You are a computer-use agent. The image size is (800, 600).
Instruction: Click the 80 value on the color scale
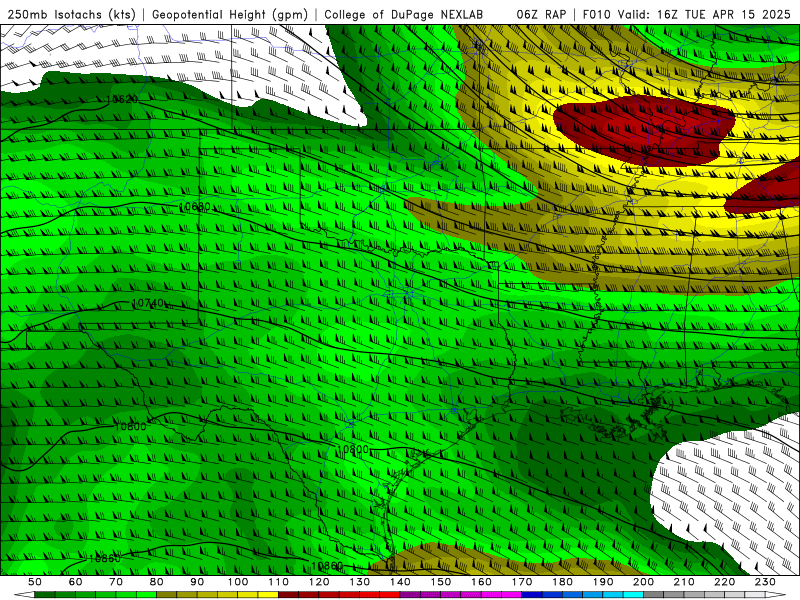coord(157,582)
